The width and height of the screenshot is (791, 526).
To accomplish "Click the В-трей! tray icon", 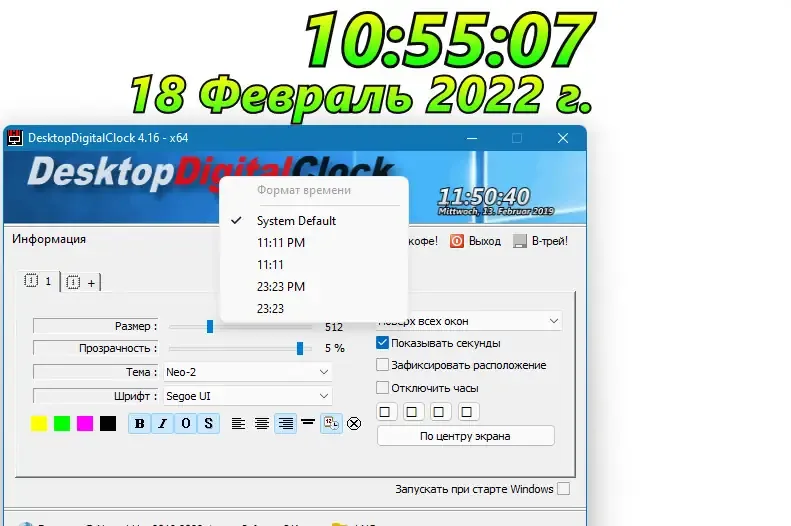I will point(520,241).
